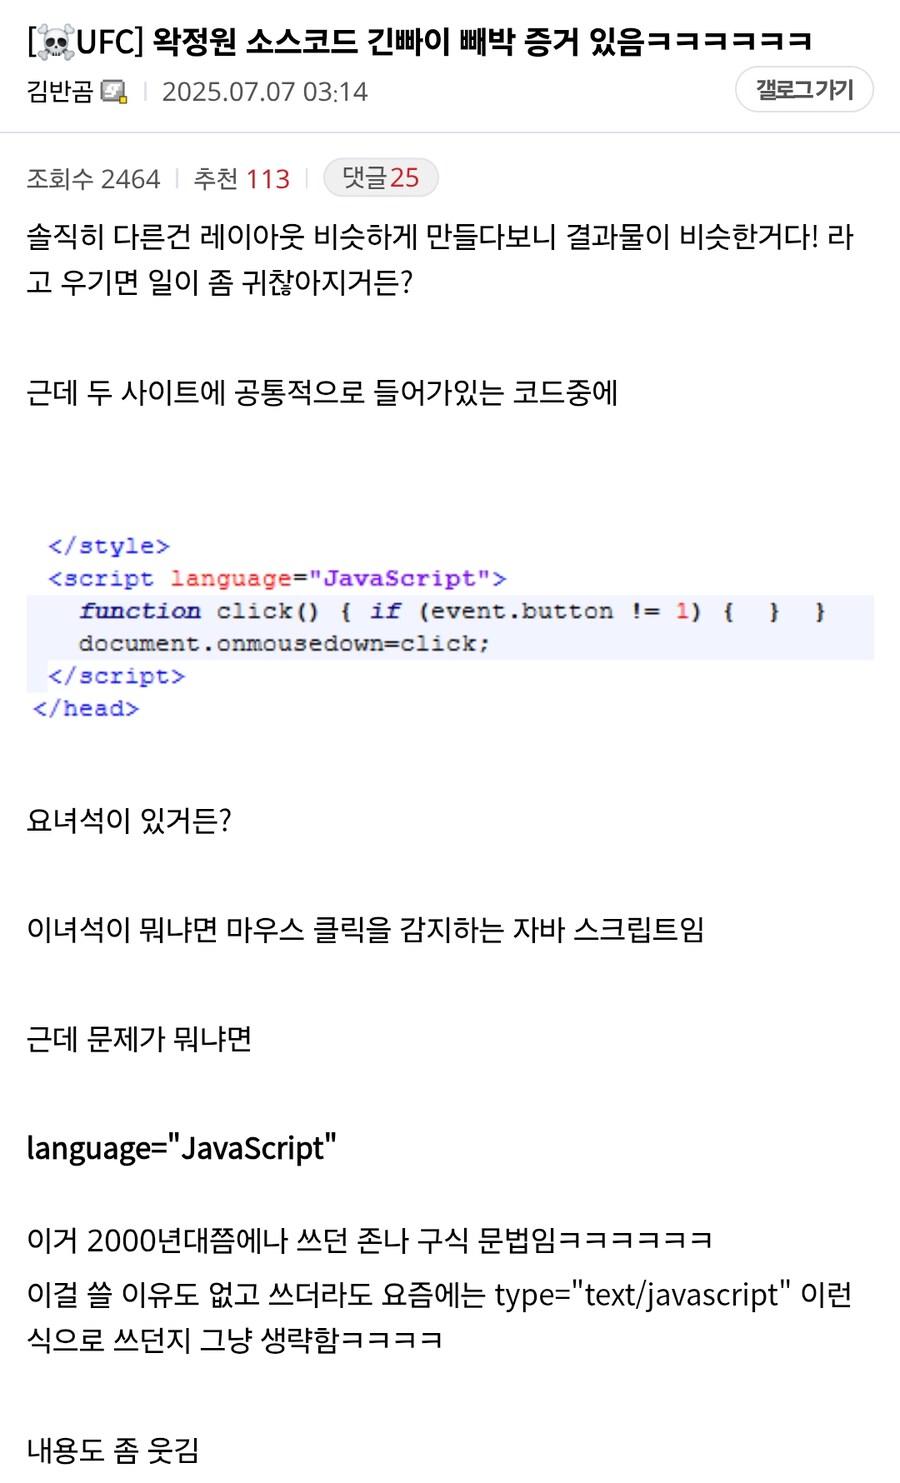Click the 조회수 2464 view count
Screen dimensions: 900x1483
(x=93, y=179)
